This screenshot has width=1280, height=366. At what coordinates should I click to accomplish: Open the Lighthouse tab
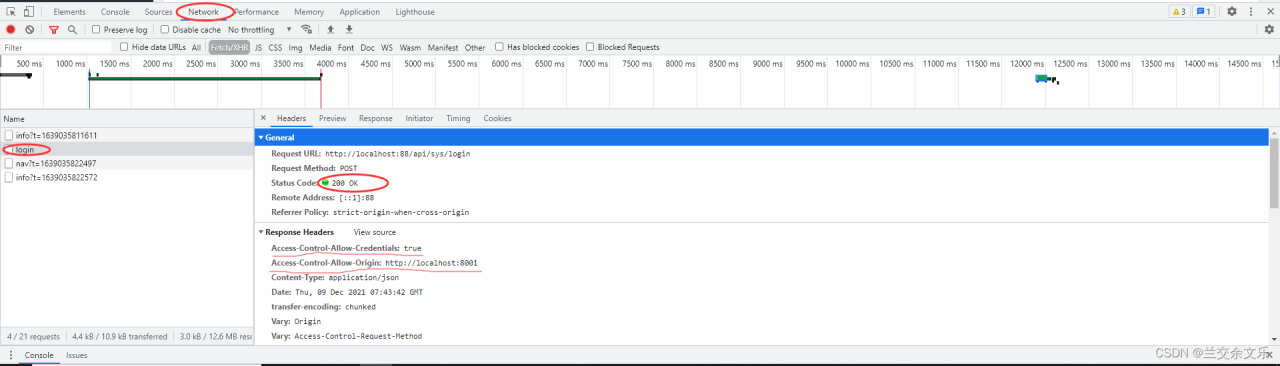pos(415,12)
